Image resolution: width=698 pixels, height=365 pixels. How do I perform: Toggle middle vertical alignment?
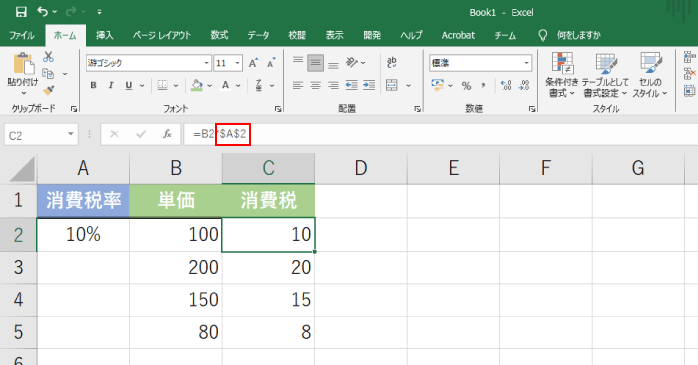pos(316,63)
